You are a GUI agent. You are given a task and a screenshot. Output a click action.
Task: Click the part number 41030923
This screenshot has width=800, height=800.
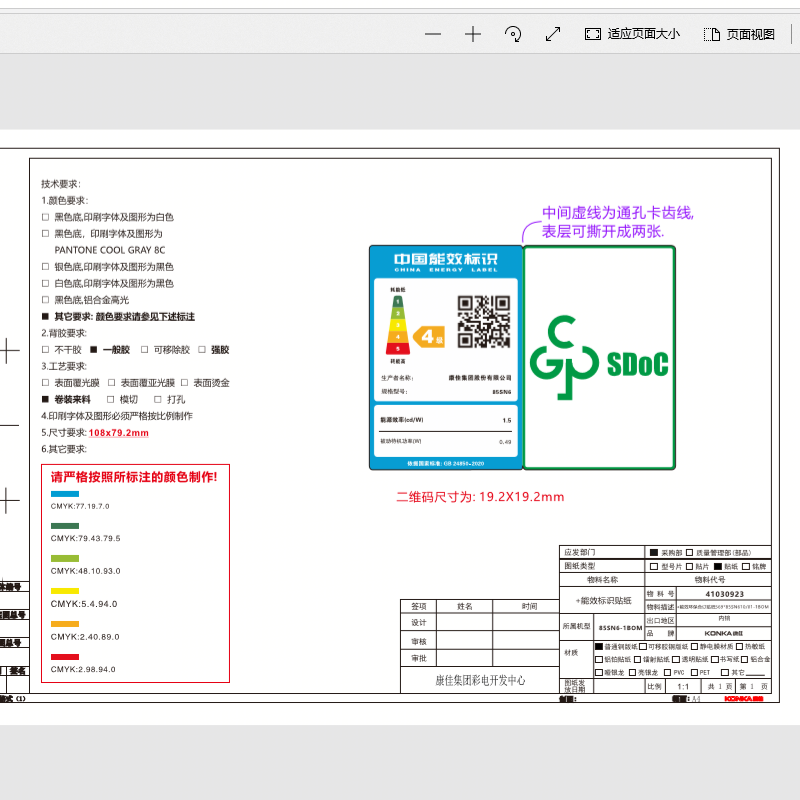click(724, 594)
